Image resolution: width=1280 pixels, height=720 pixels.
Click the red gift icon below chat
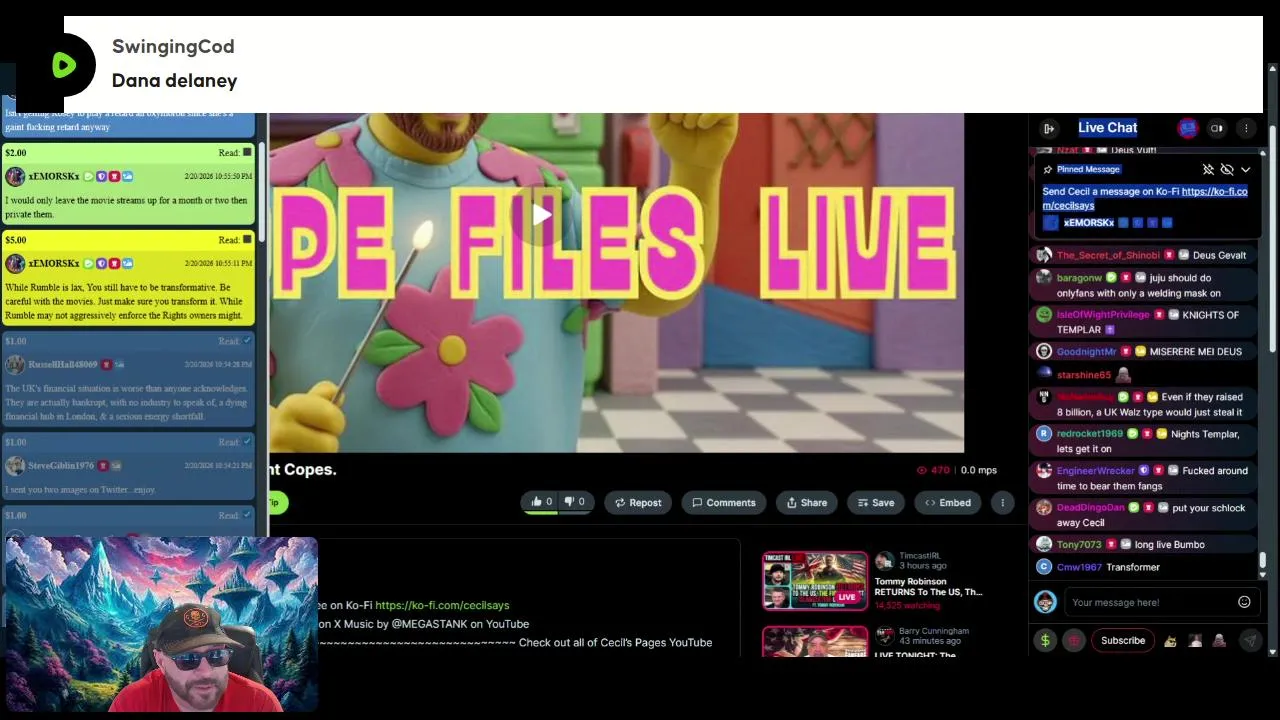coord(1074,640)
